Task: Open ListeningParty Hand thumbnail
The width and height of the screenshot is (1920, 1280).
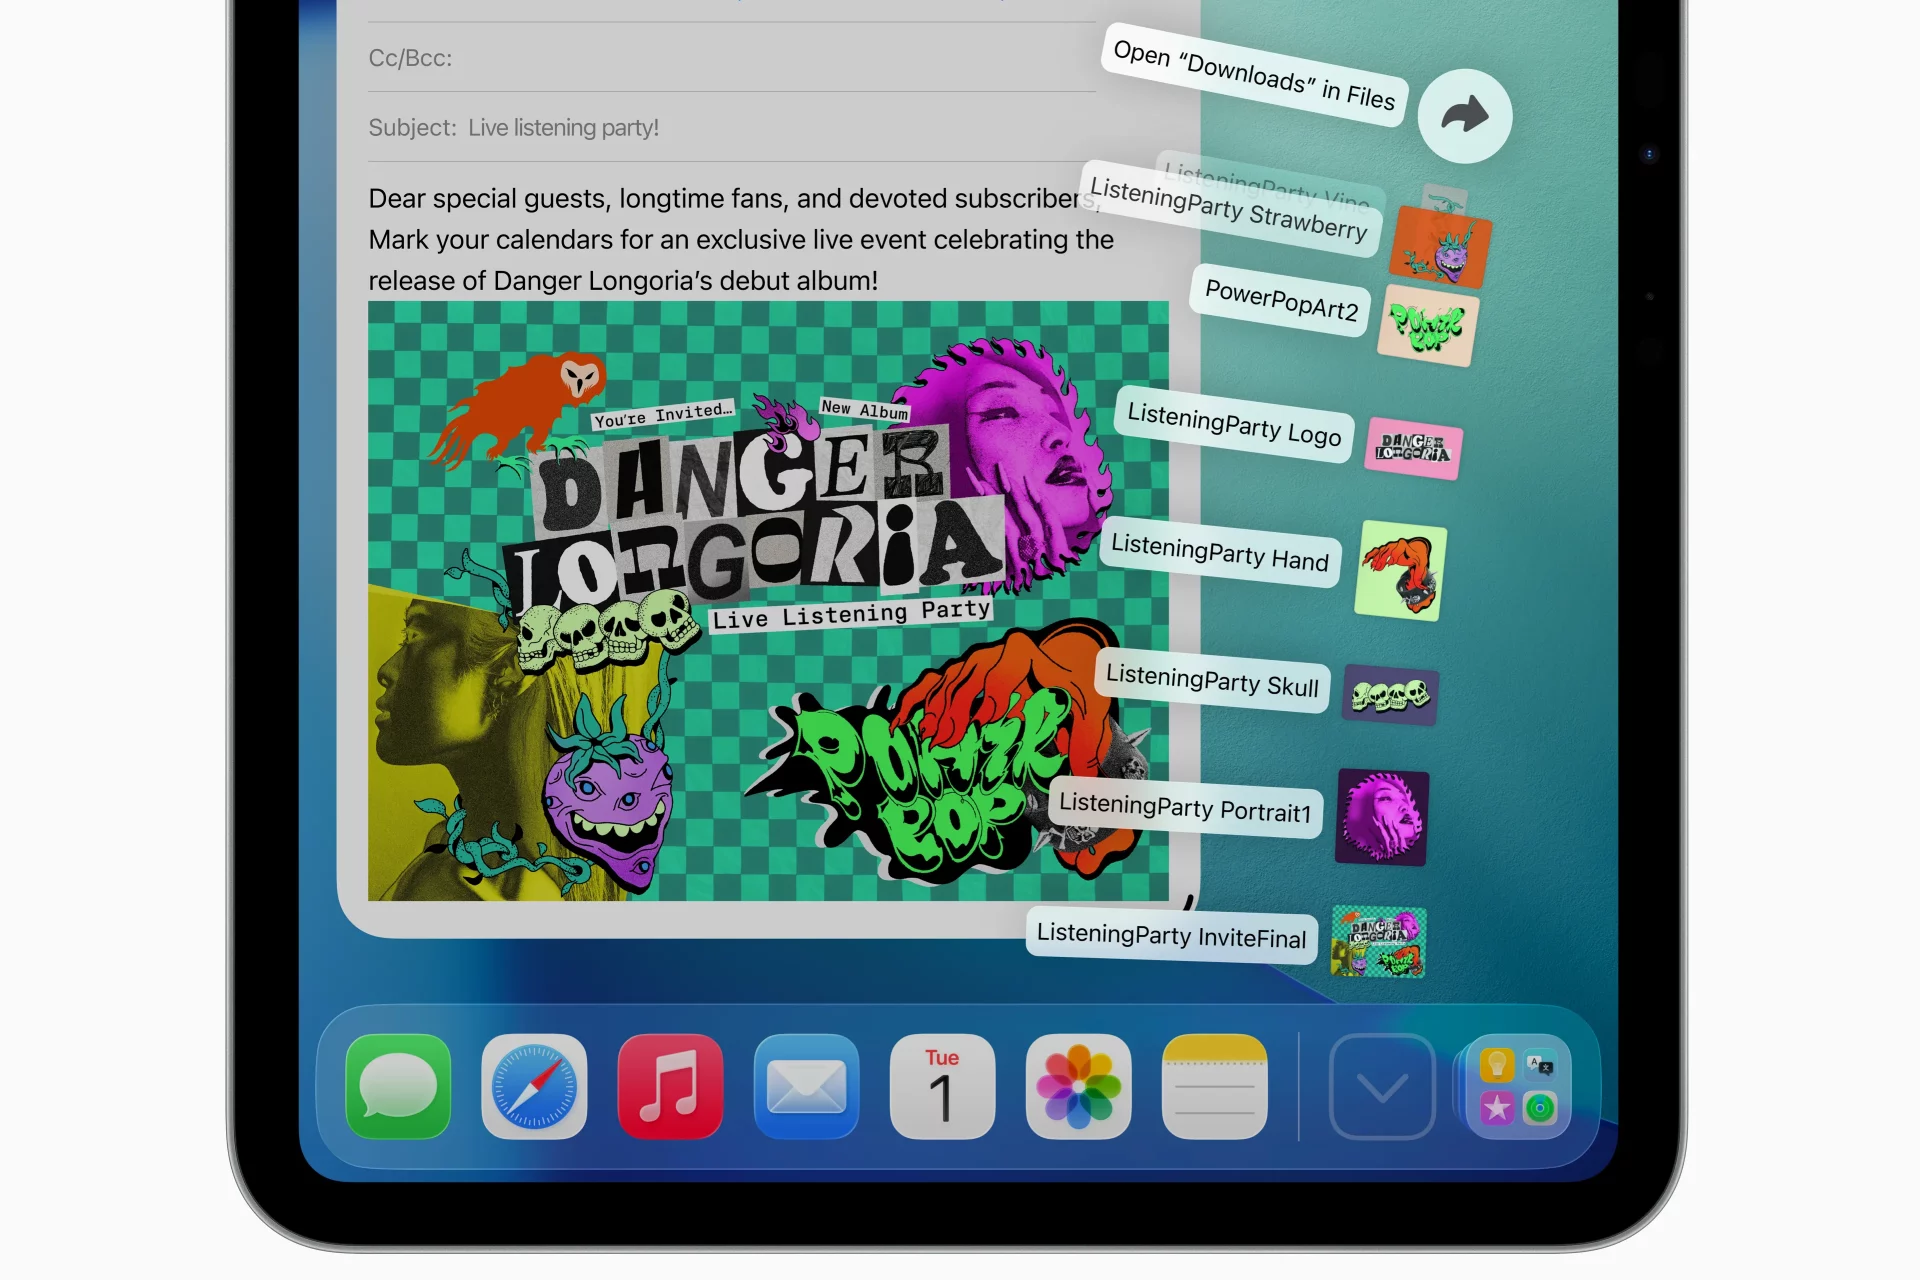Action: 1400,570
